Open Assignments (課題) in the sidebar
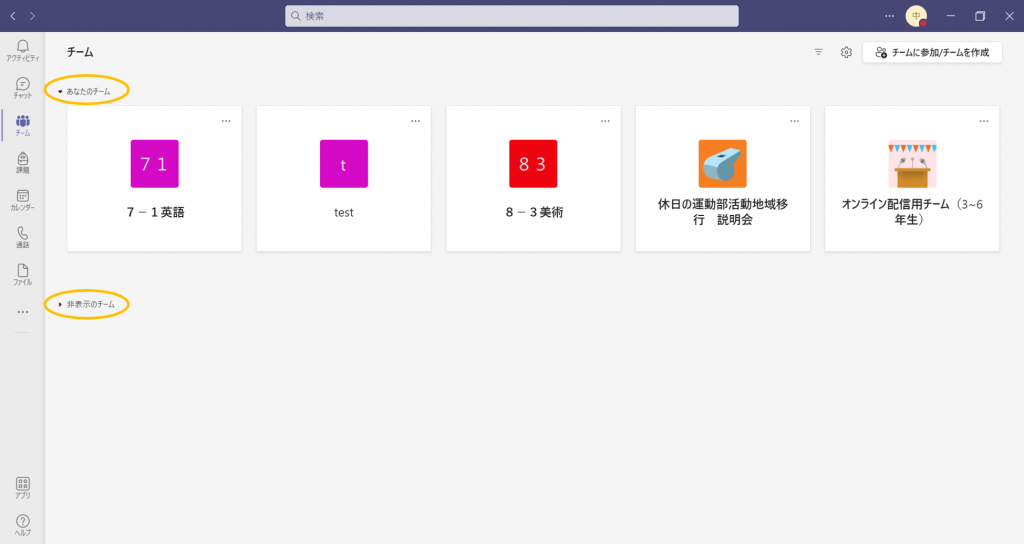This screenshot has height=544, width=1024. 22,161
